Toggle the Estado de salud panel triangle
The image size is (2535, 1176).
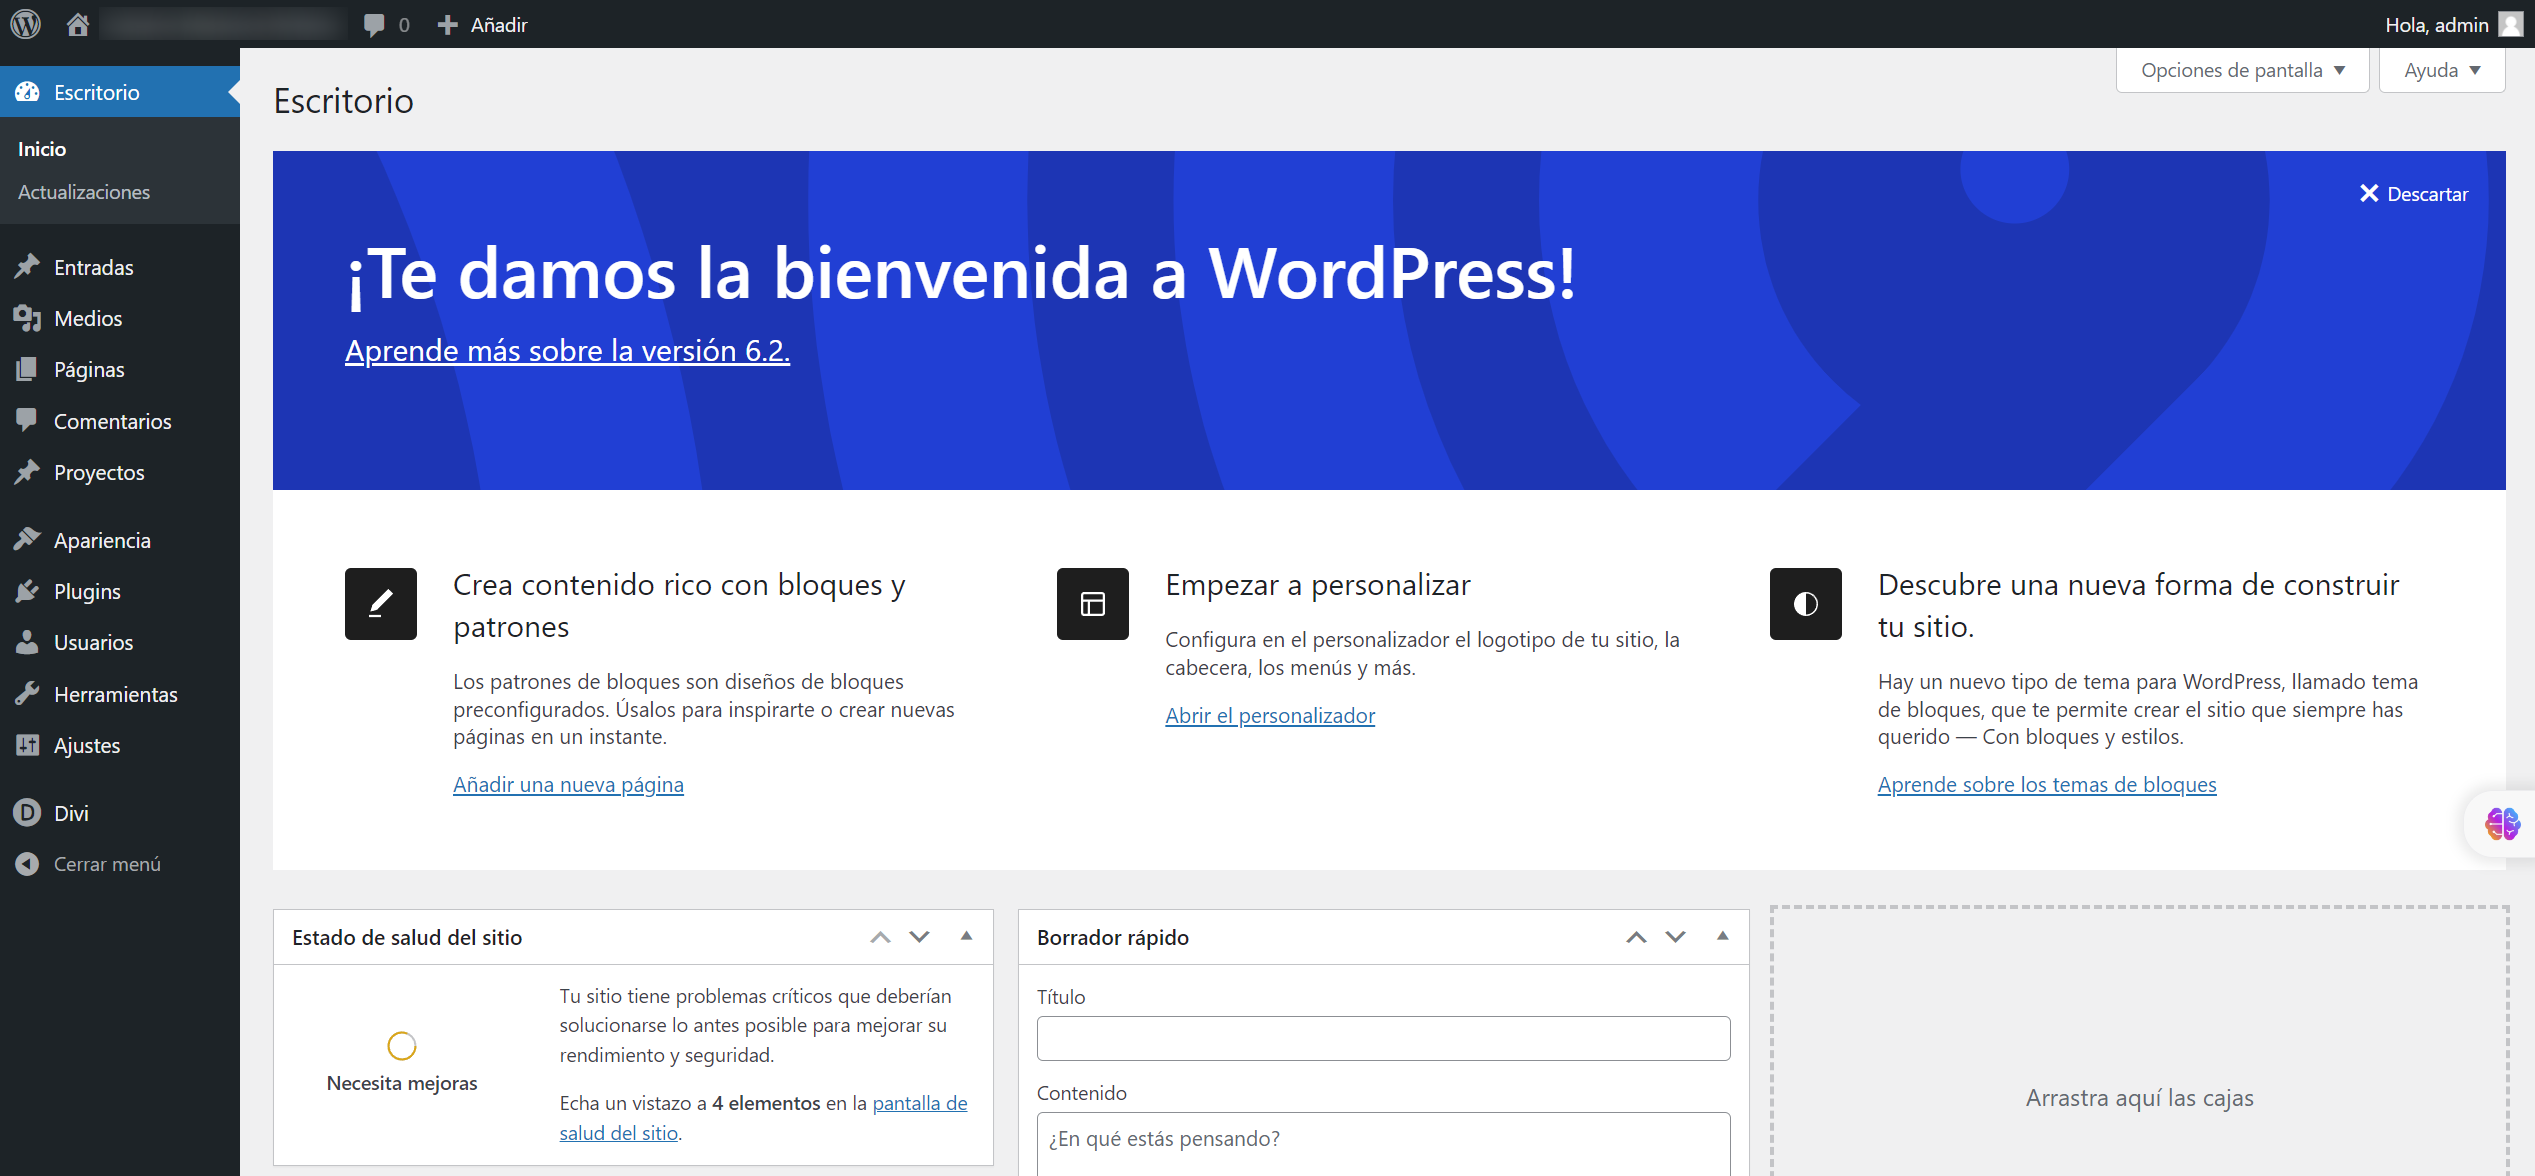[x=966, y=936]
